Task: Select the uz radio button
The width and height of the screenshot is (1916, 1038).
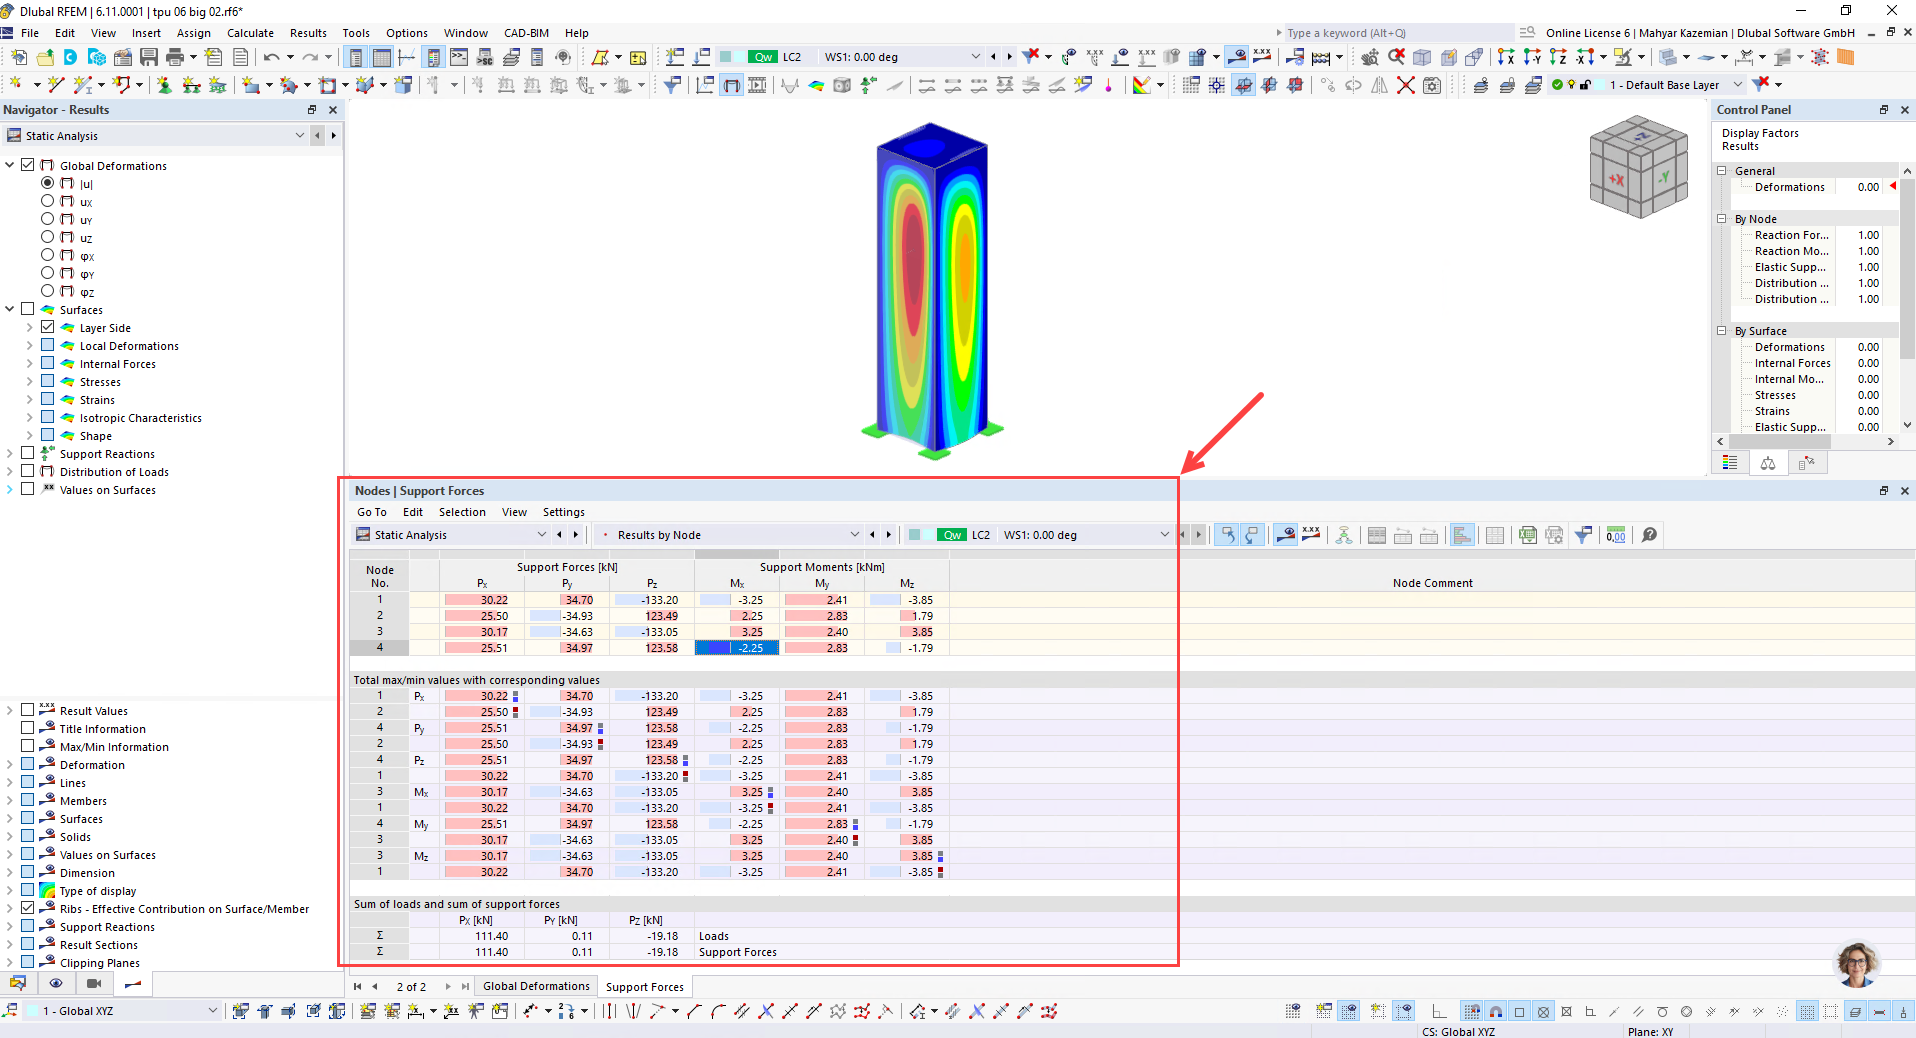Action: [48, 238]
